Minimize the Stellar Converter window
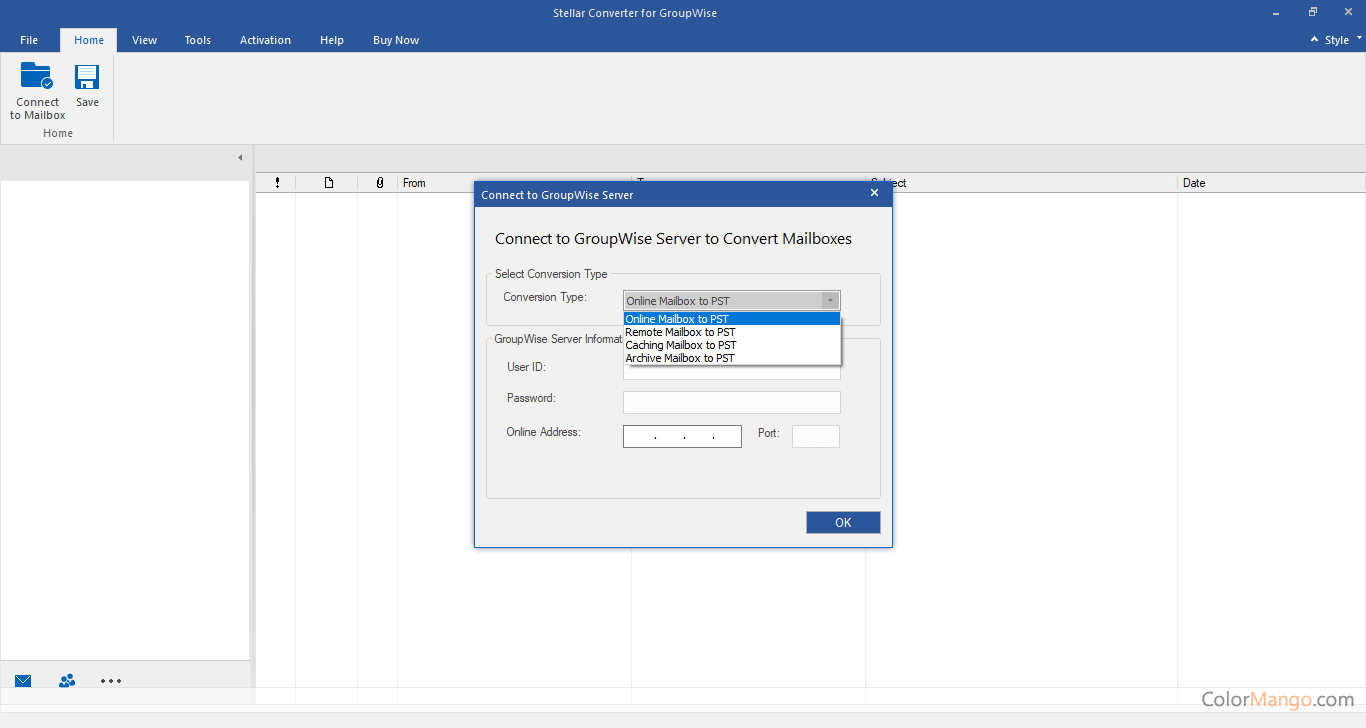Viewport: 1366px width, 728px height. pyautogui.click(x=1278, y=13)
